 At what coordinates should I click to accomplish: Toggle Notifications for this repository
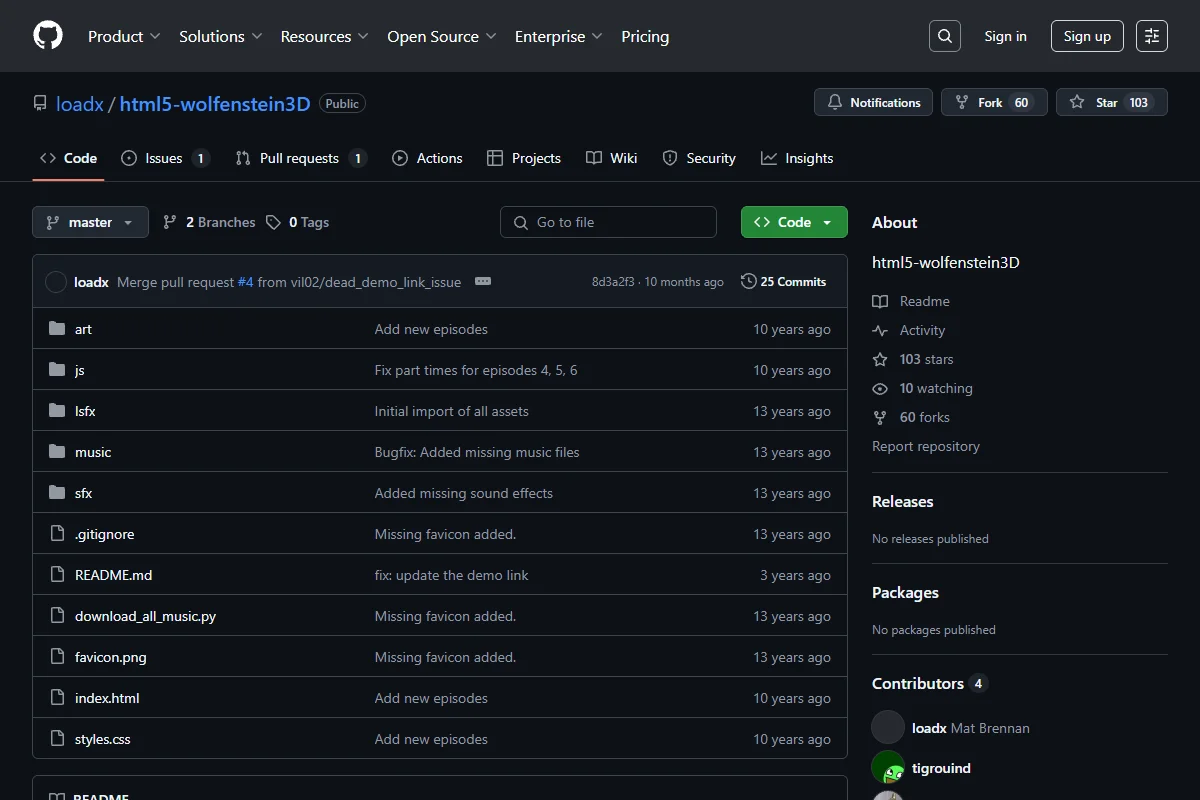(873, 102)
